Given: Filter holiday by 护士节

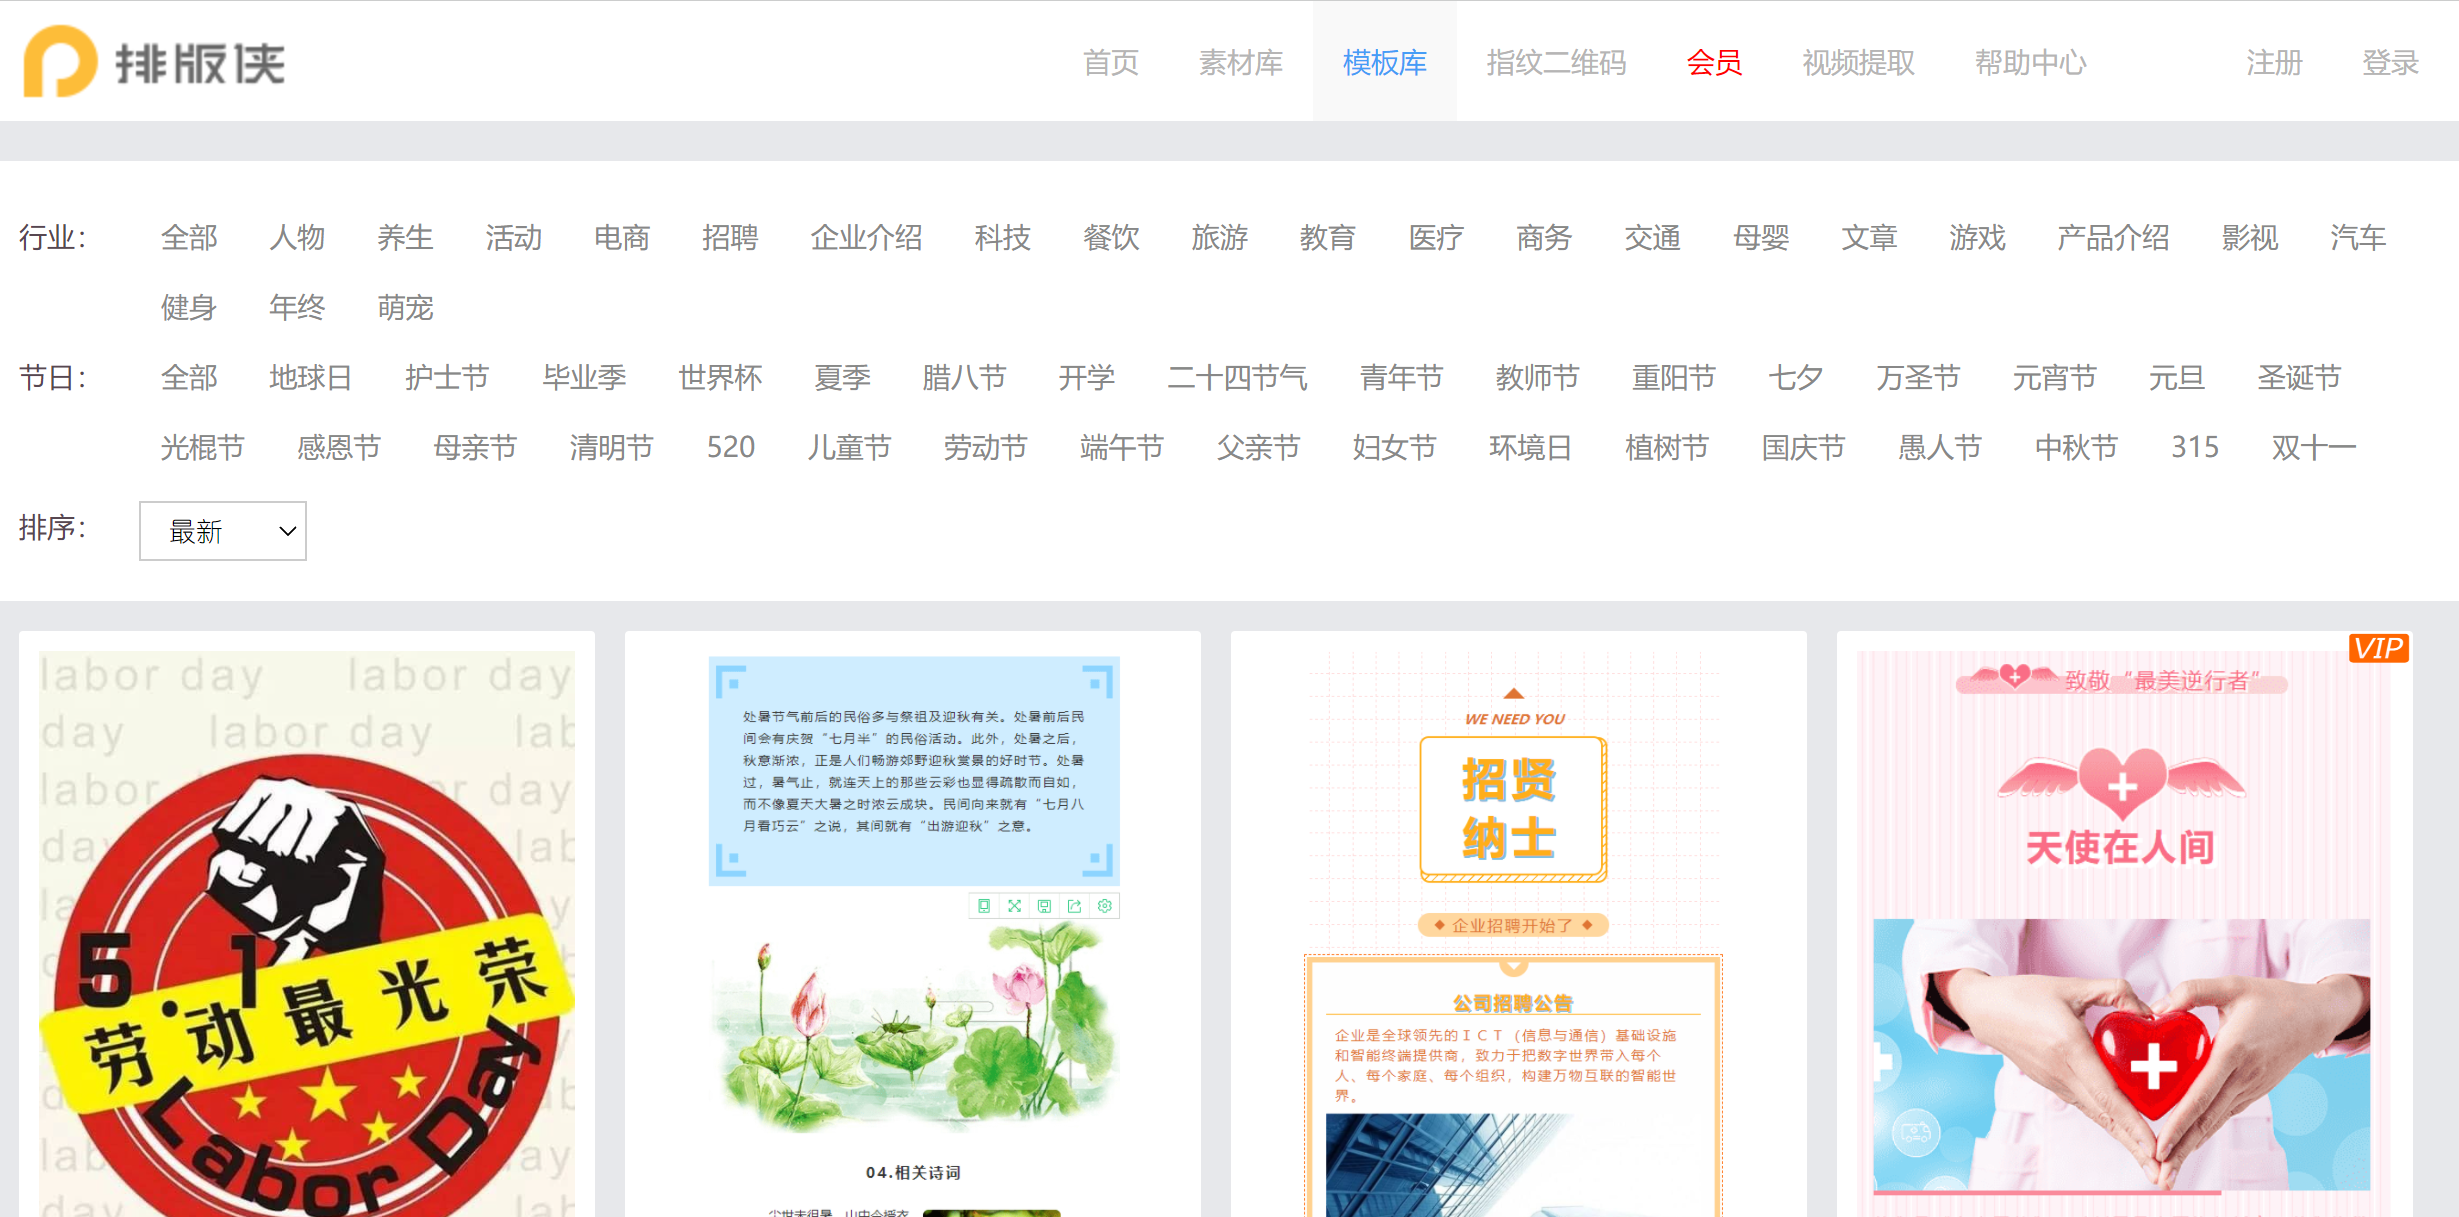Looking at the screenshot, I should 447,377.
